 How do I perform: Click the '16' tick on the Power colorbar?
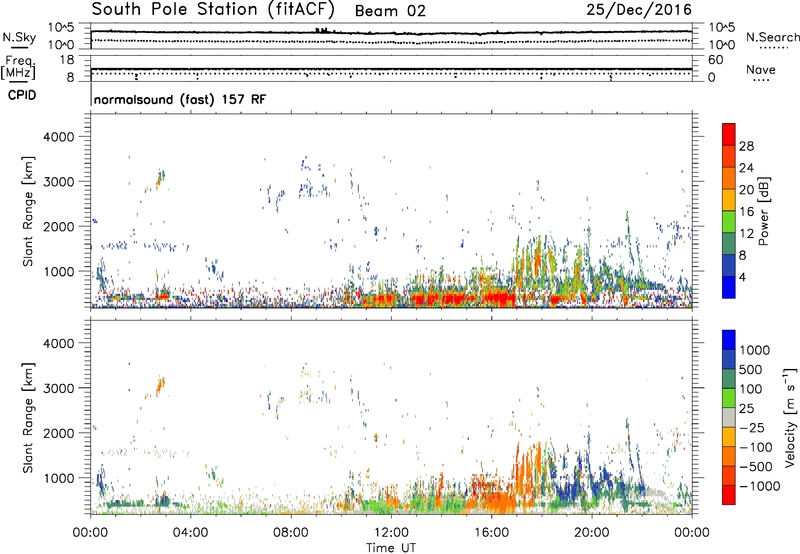tap(746, 212)
